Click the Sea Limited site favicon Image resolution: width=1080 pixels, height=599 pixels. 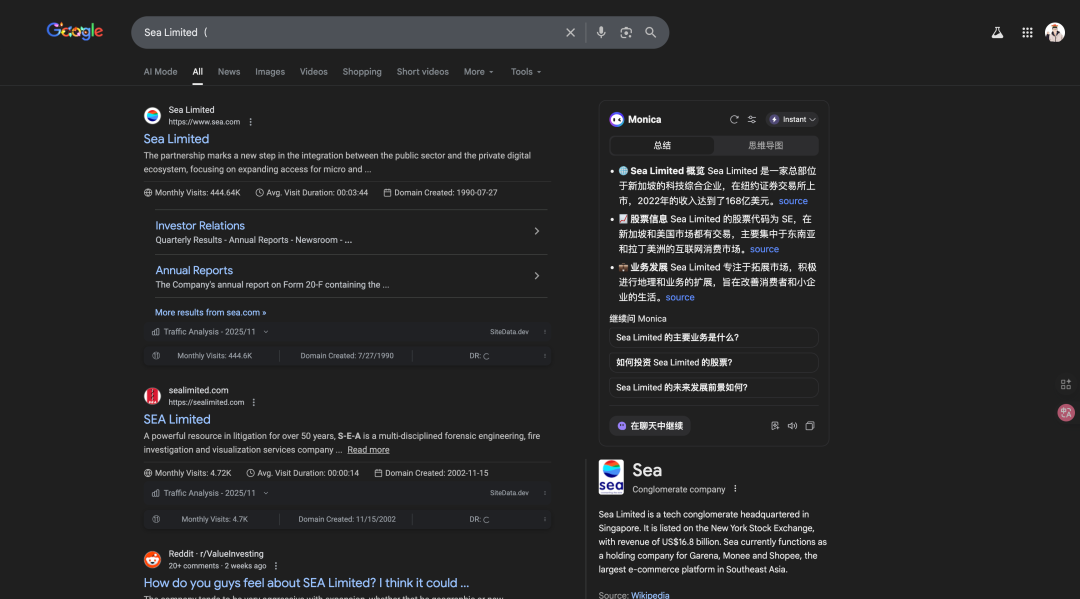point(152,116)
